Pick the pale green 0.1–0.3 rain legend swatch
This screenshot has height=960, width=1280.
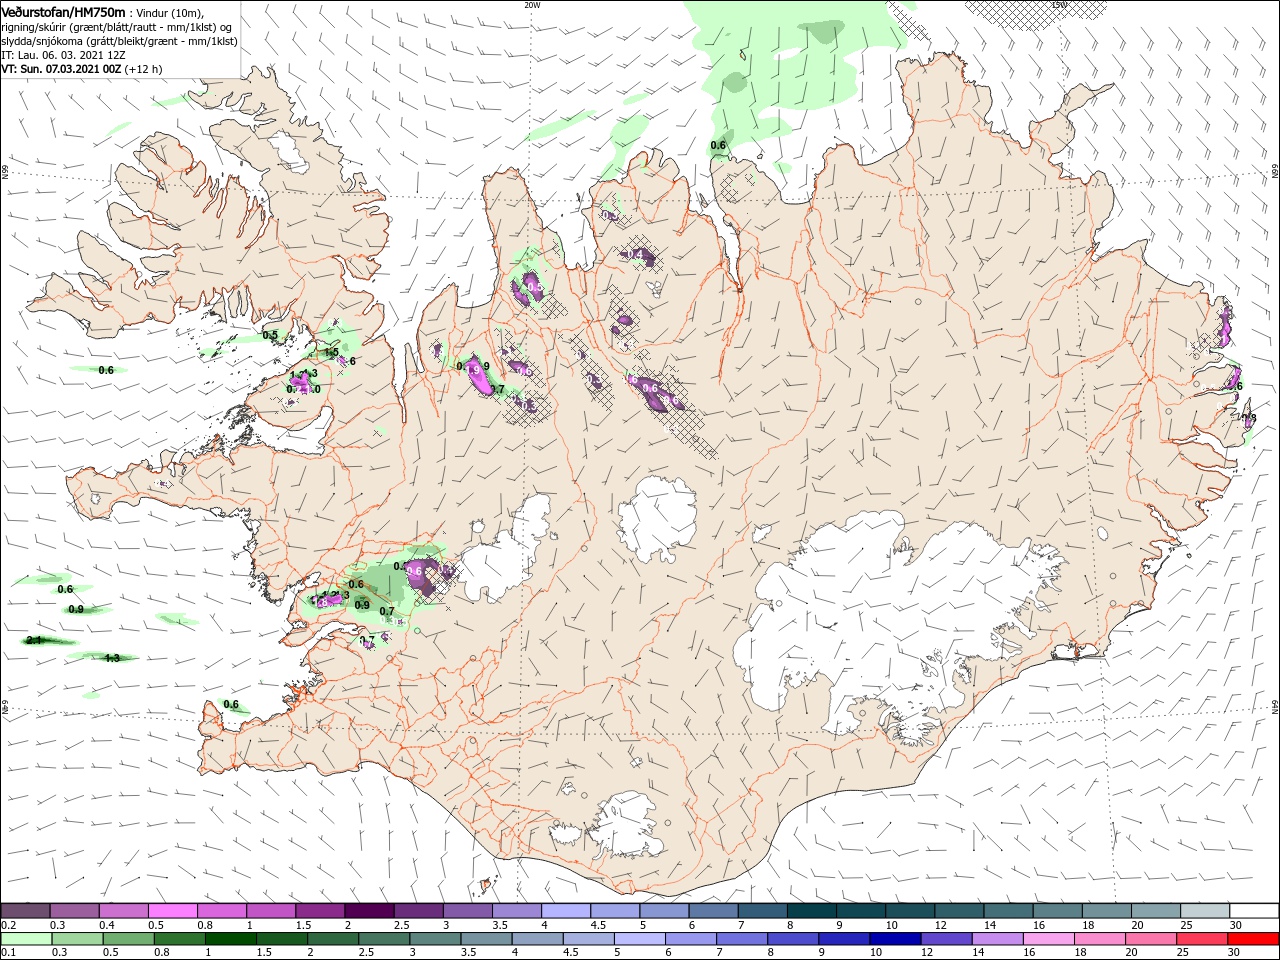tap(26, 939)
